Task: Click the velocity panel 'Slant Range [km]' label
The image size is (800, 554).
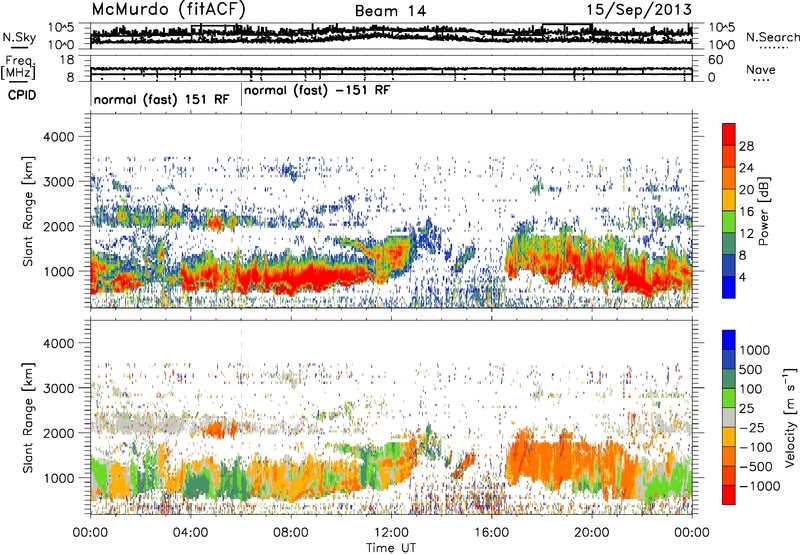Action: pyautogui.click(x=28, y=417)
